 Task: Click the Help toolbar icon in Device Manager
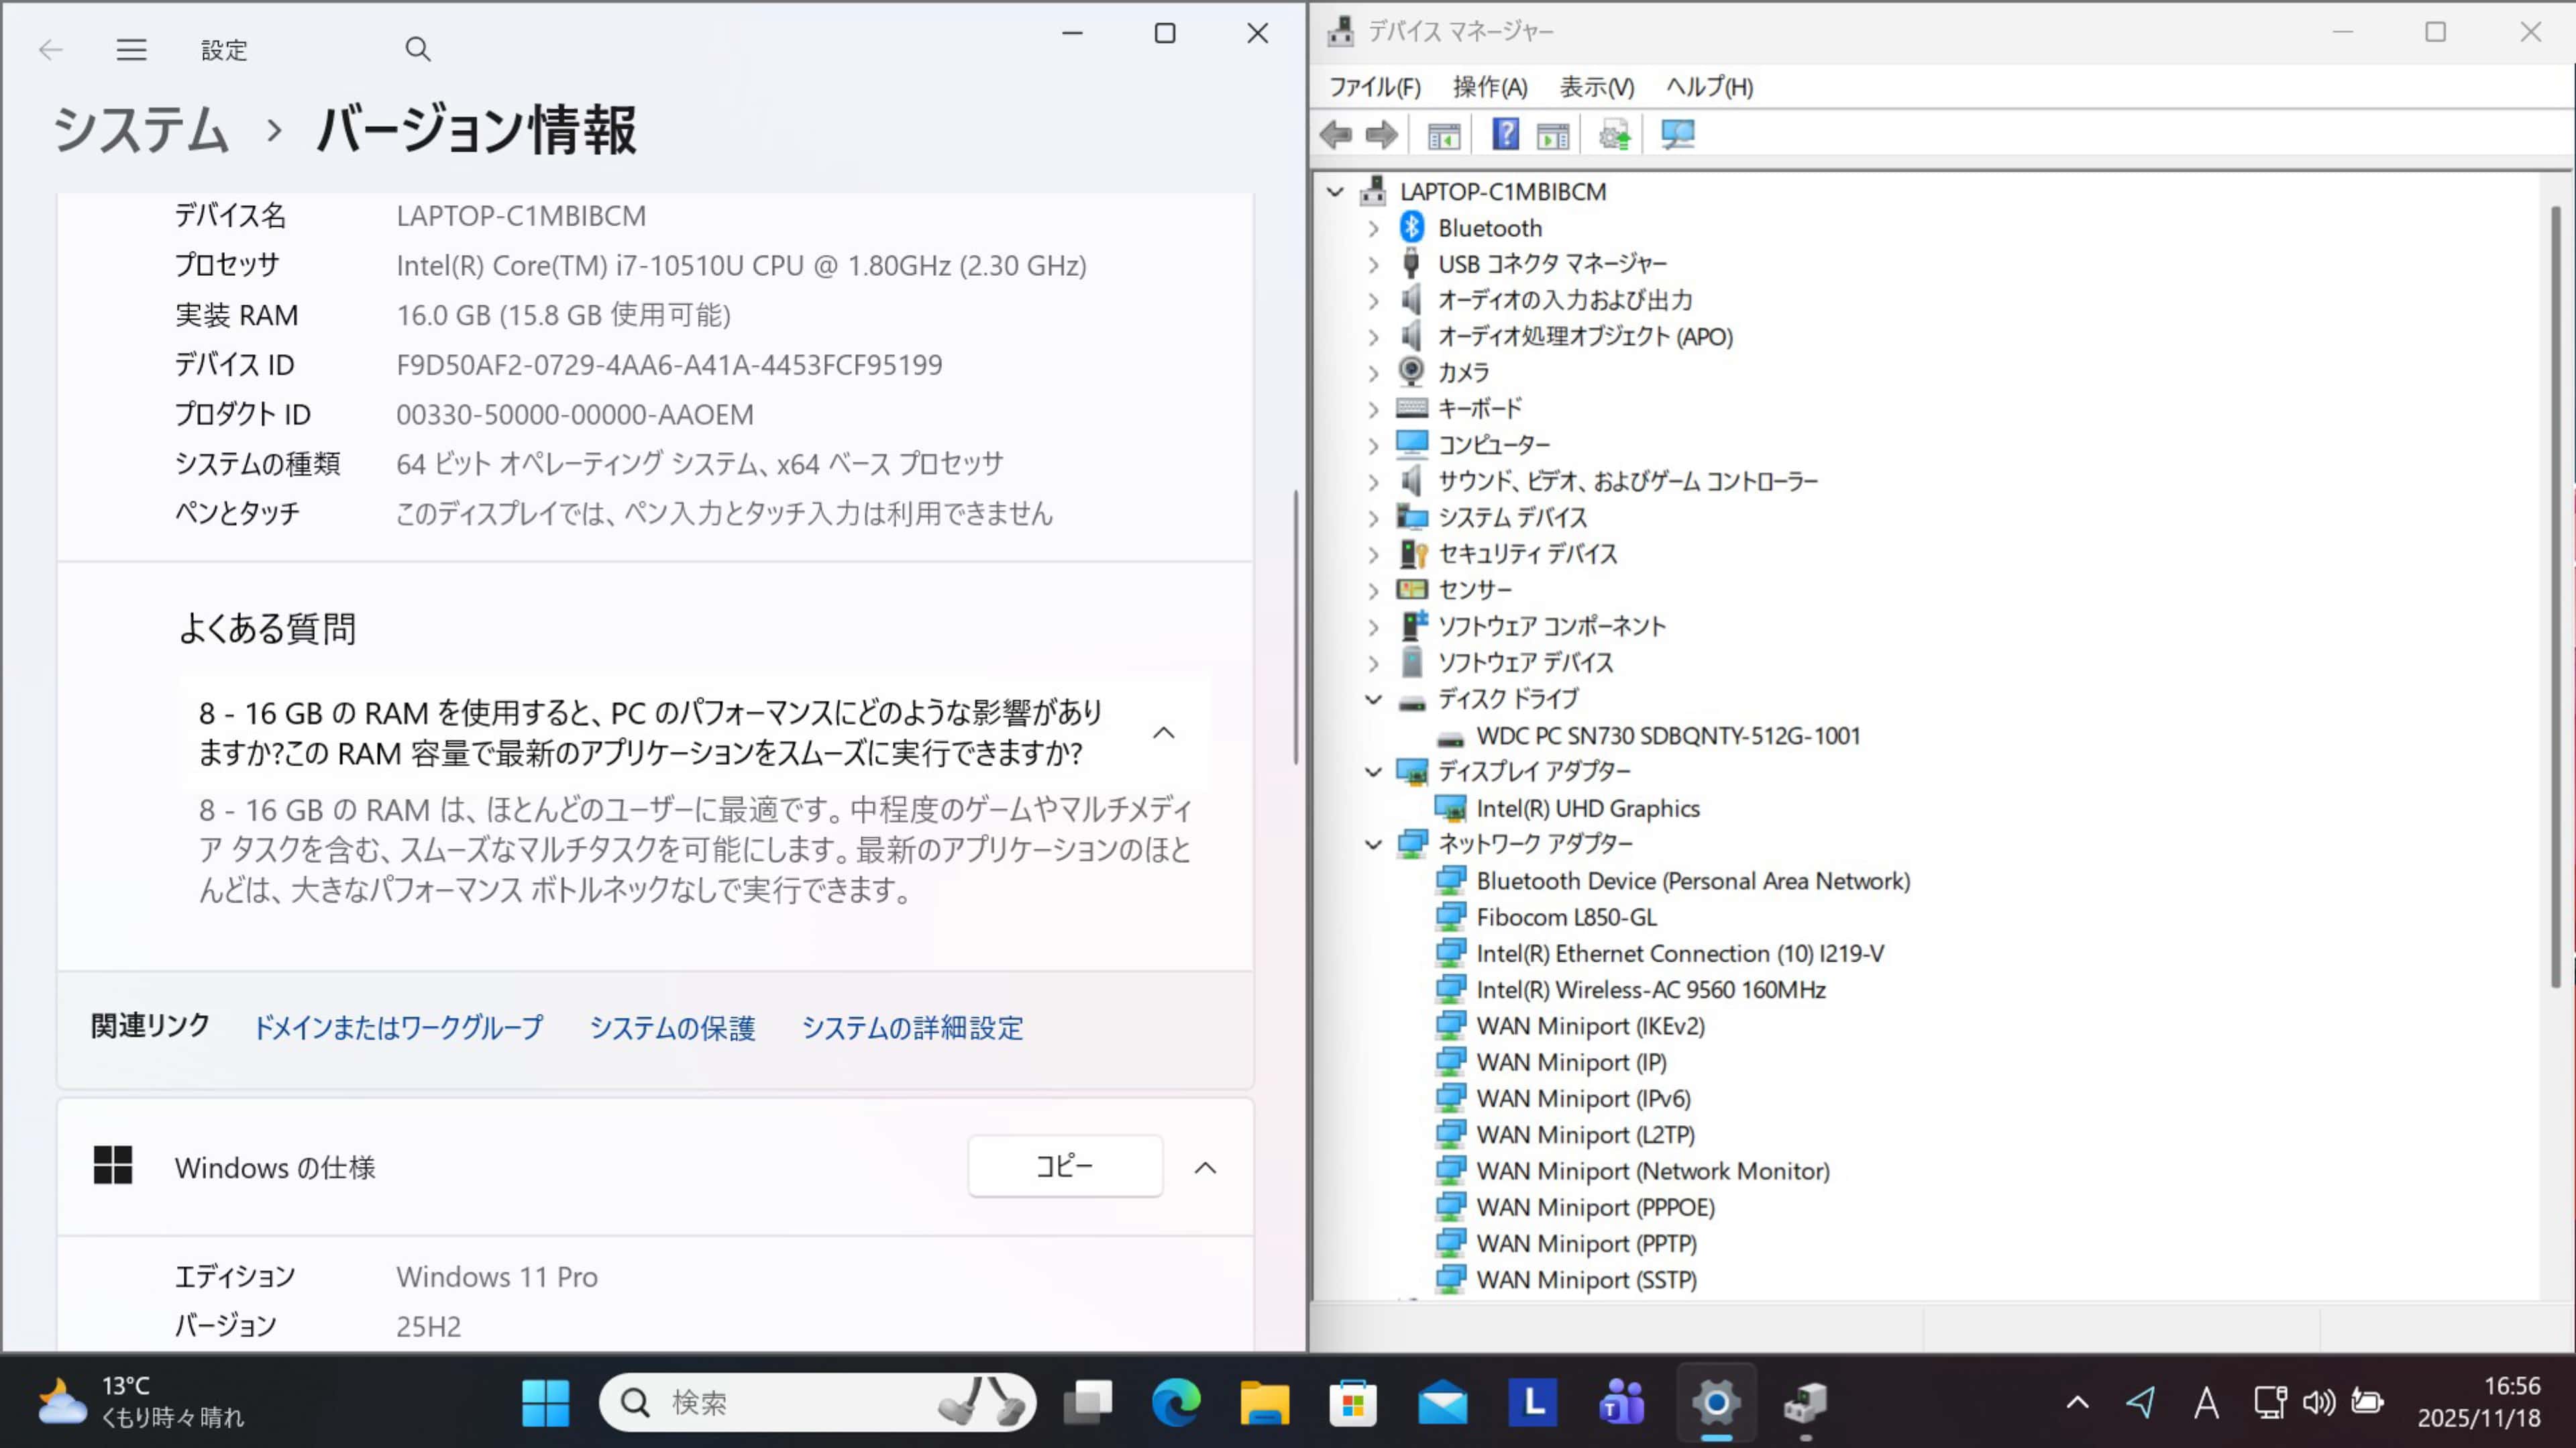(x=1505, y=135)
